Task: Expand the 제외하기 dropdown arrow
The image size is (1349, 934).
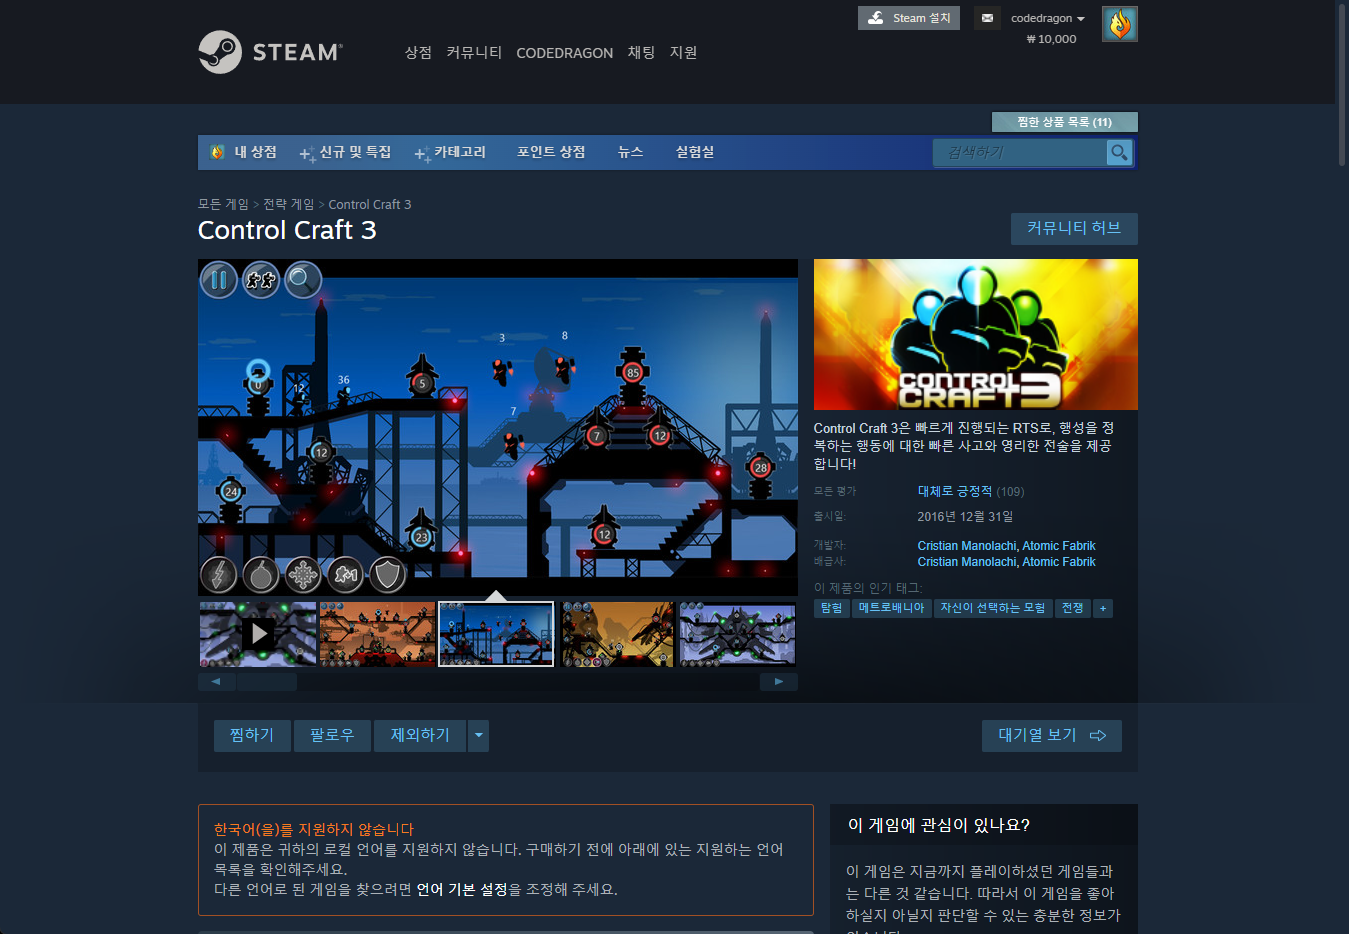Action: (479, 735)
